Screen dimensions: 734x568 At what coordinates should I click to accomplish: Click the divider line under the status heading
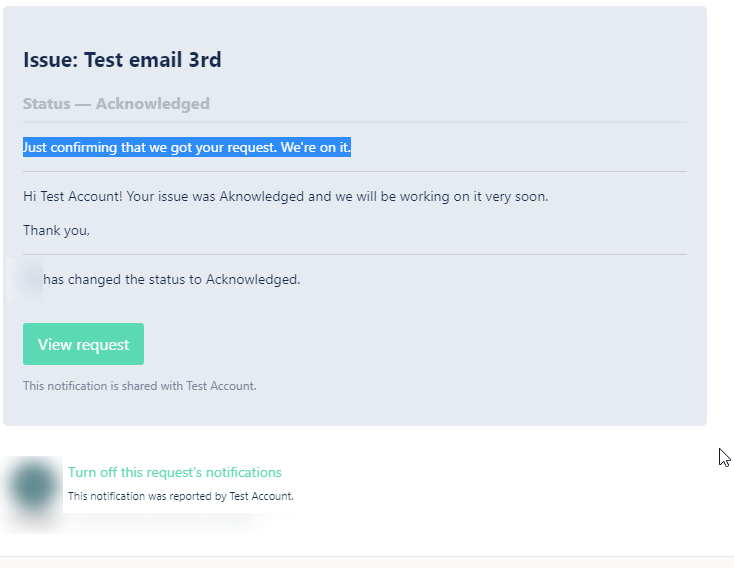[355, 122]
